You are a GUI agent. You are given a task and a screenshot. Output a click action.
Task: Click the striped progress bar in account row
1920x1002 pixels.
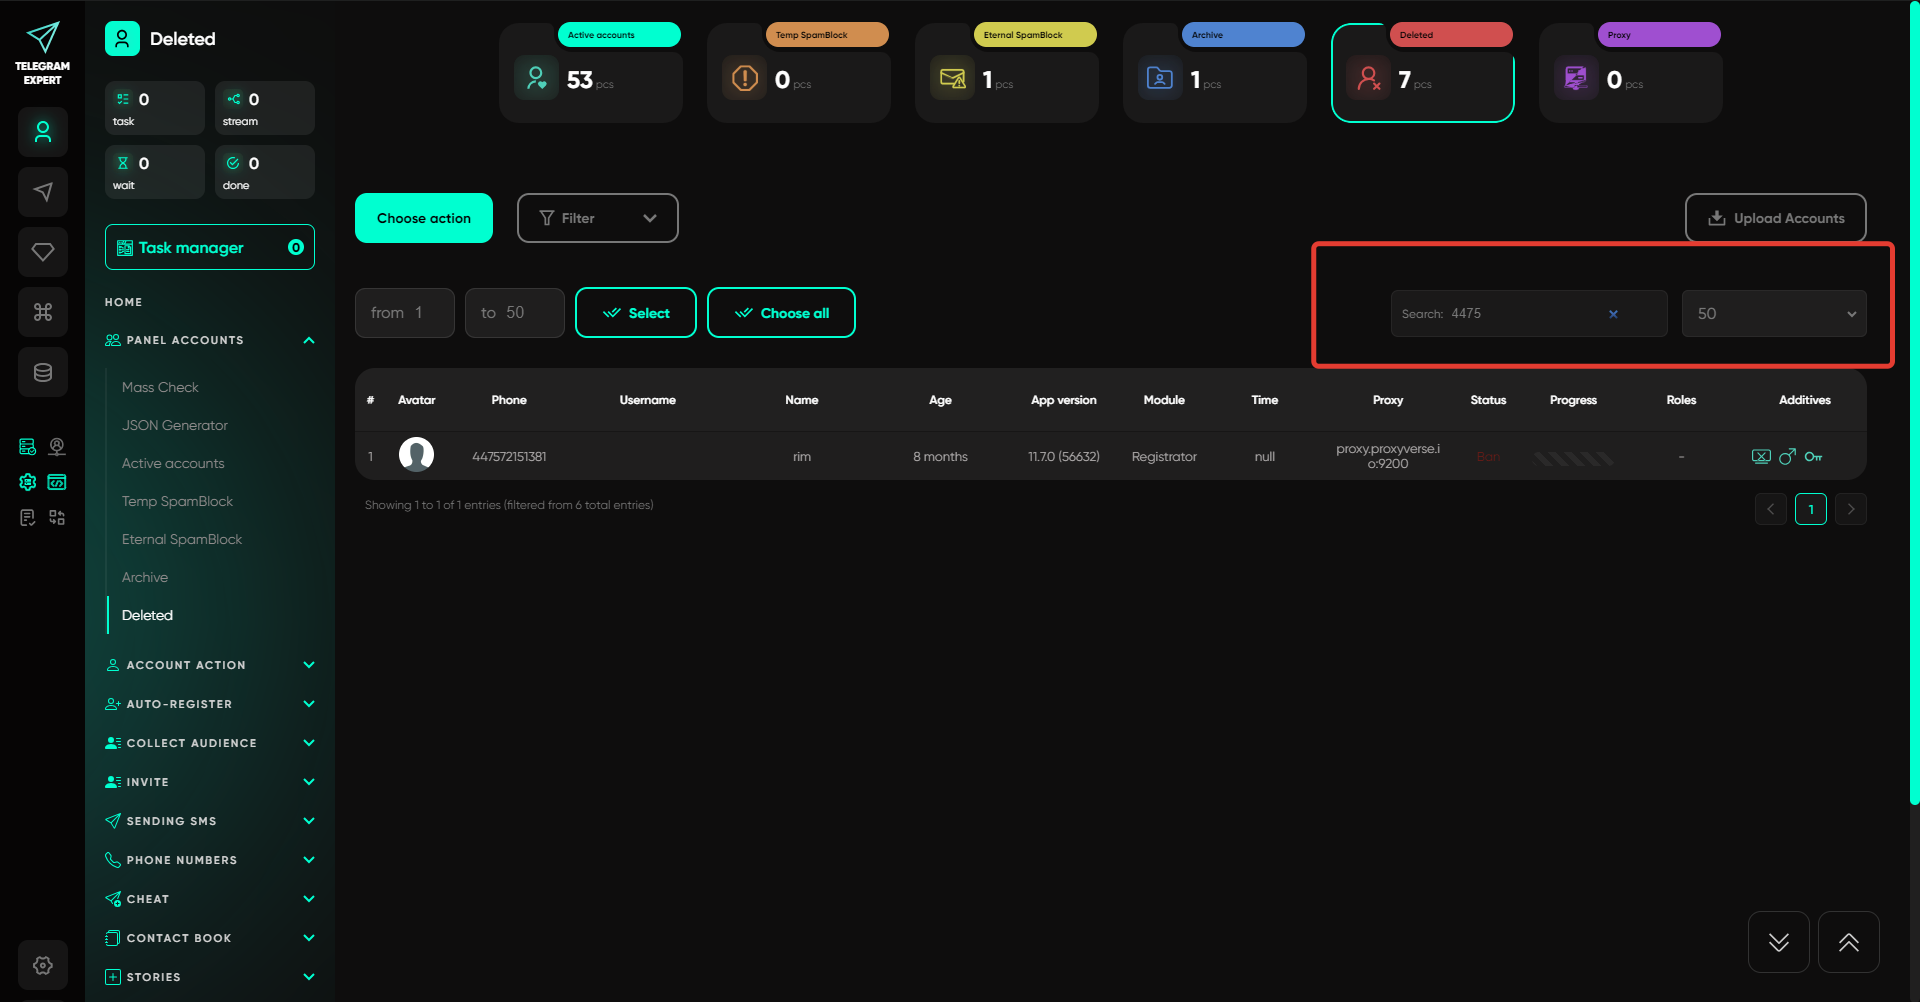(1573, 458)
